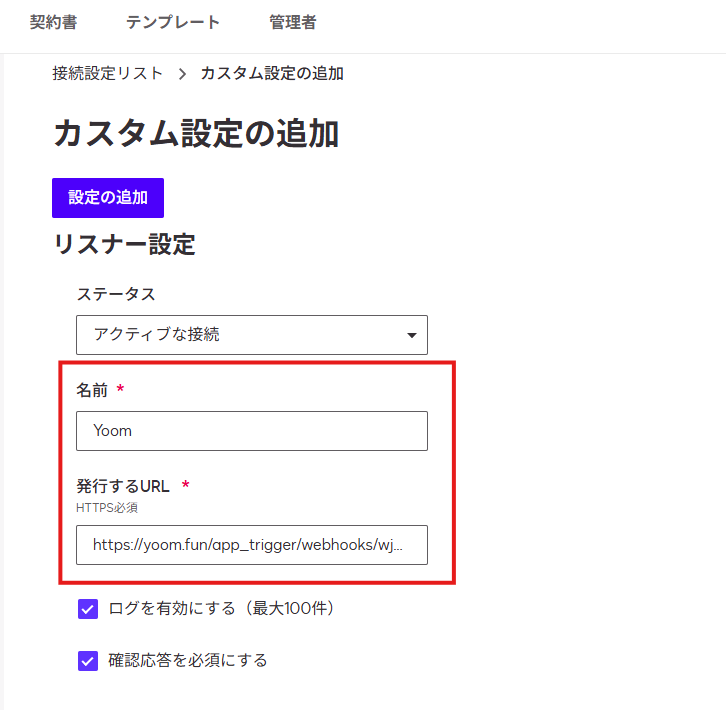726x710 pixels.
Task: Open the 契約書 menu tab
Action: [53, 22]
